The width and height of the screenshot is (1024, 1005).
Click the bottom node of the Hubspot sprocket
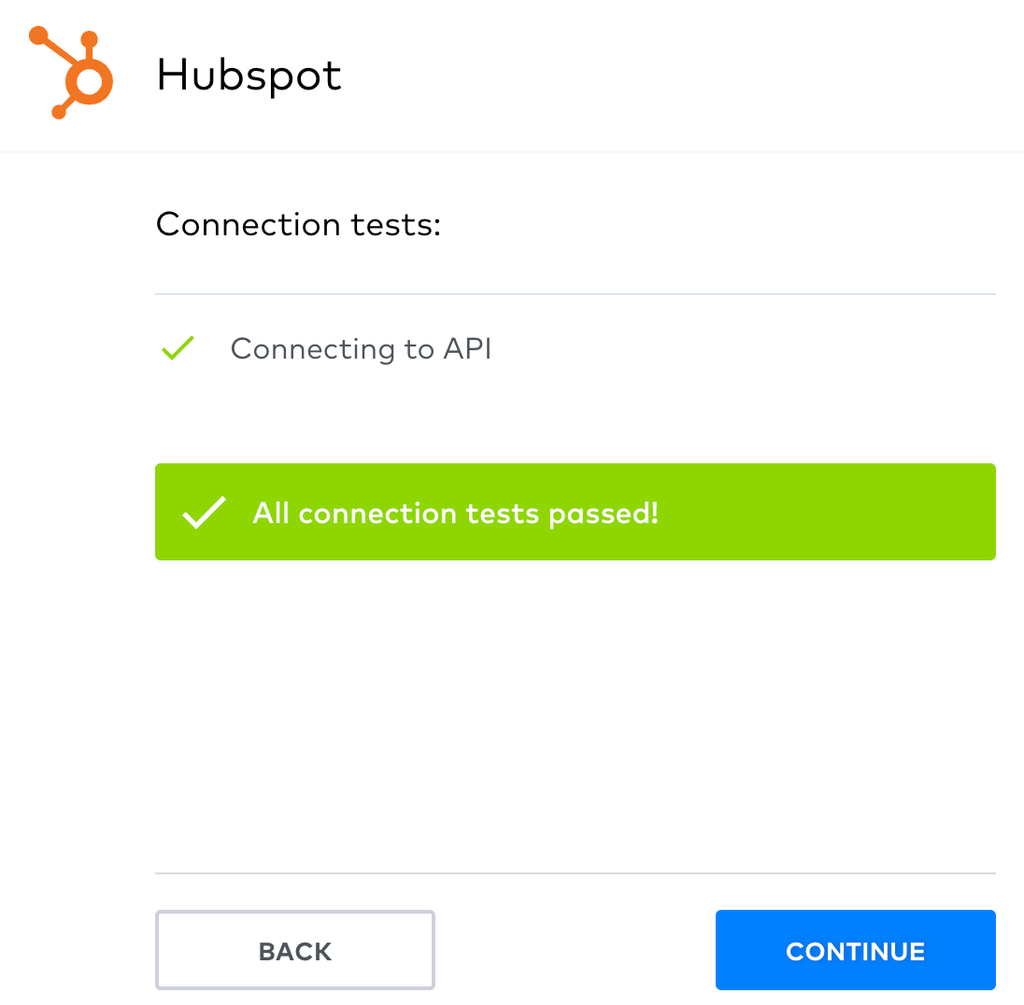click(59, 112)
